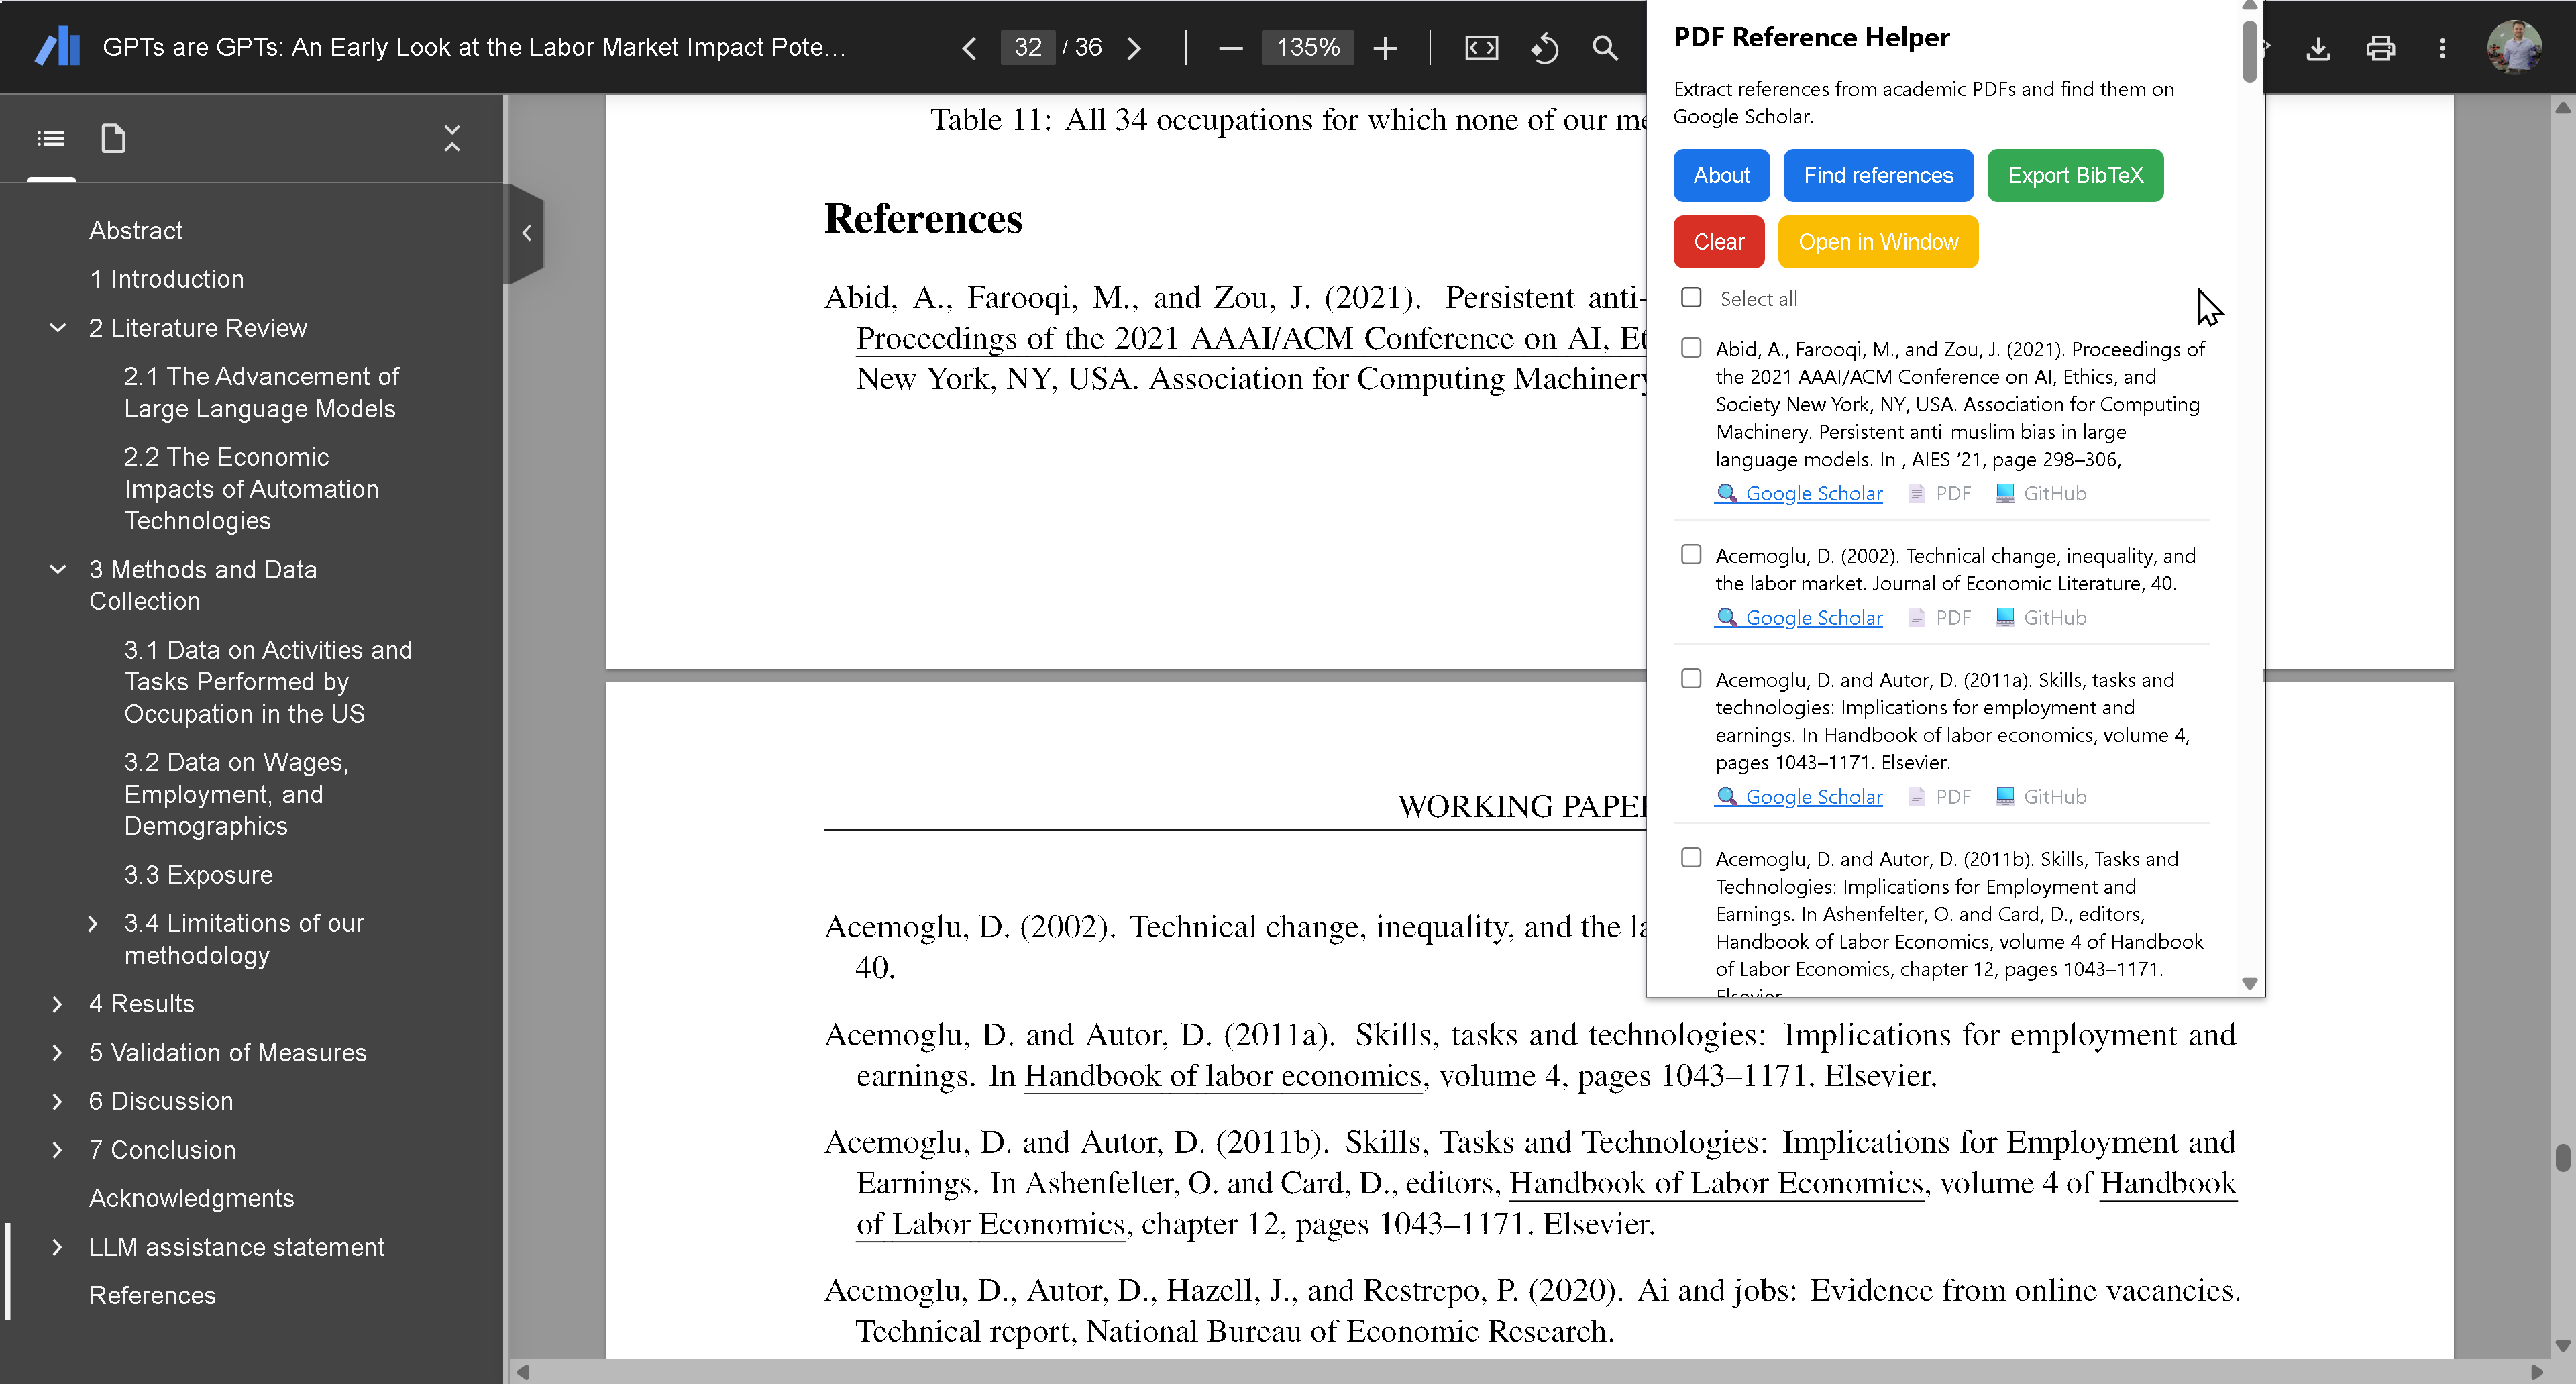Click the page number input field
This screenshot has width=2576, height=1384.
tap(1028, 47)
